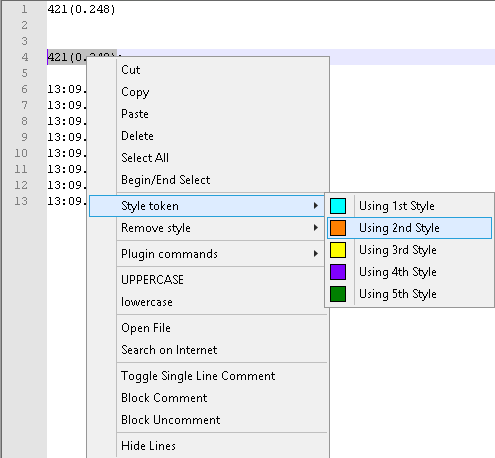Click the cyan 1st style swatch
The height and width of the screenshot is (458, 495).
click(338, 206)
